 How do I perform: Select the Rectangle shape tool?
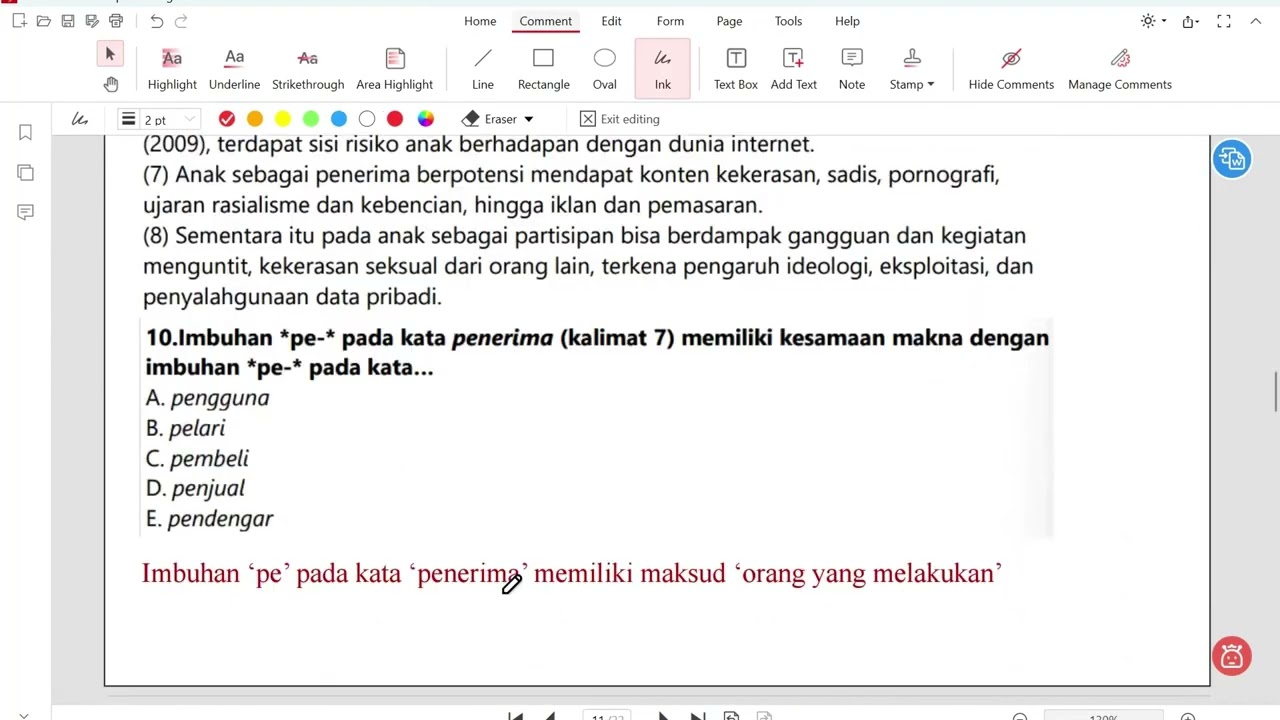coord(544,70)
